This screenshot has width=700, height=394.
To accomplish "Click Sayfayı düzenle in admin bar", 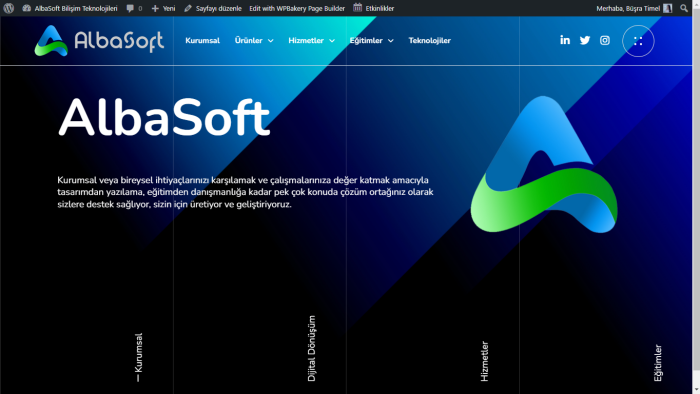I will [x=213, y=8].
